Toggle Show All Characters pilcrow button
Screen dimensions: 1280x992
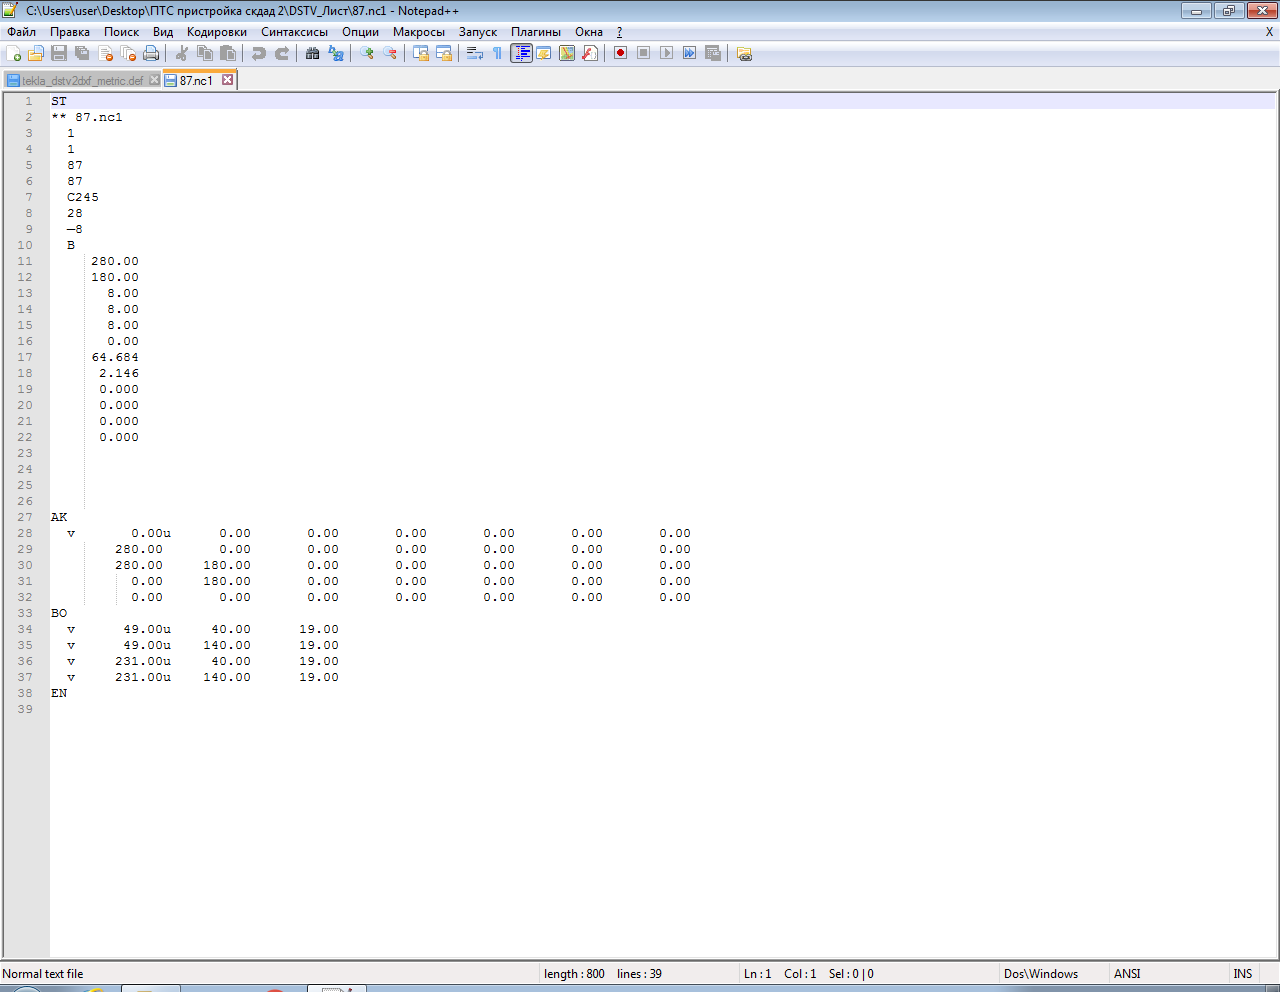coord(497,53)
